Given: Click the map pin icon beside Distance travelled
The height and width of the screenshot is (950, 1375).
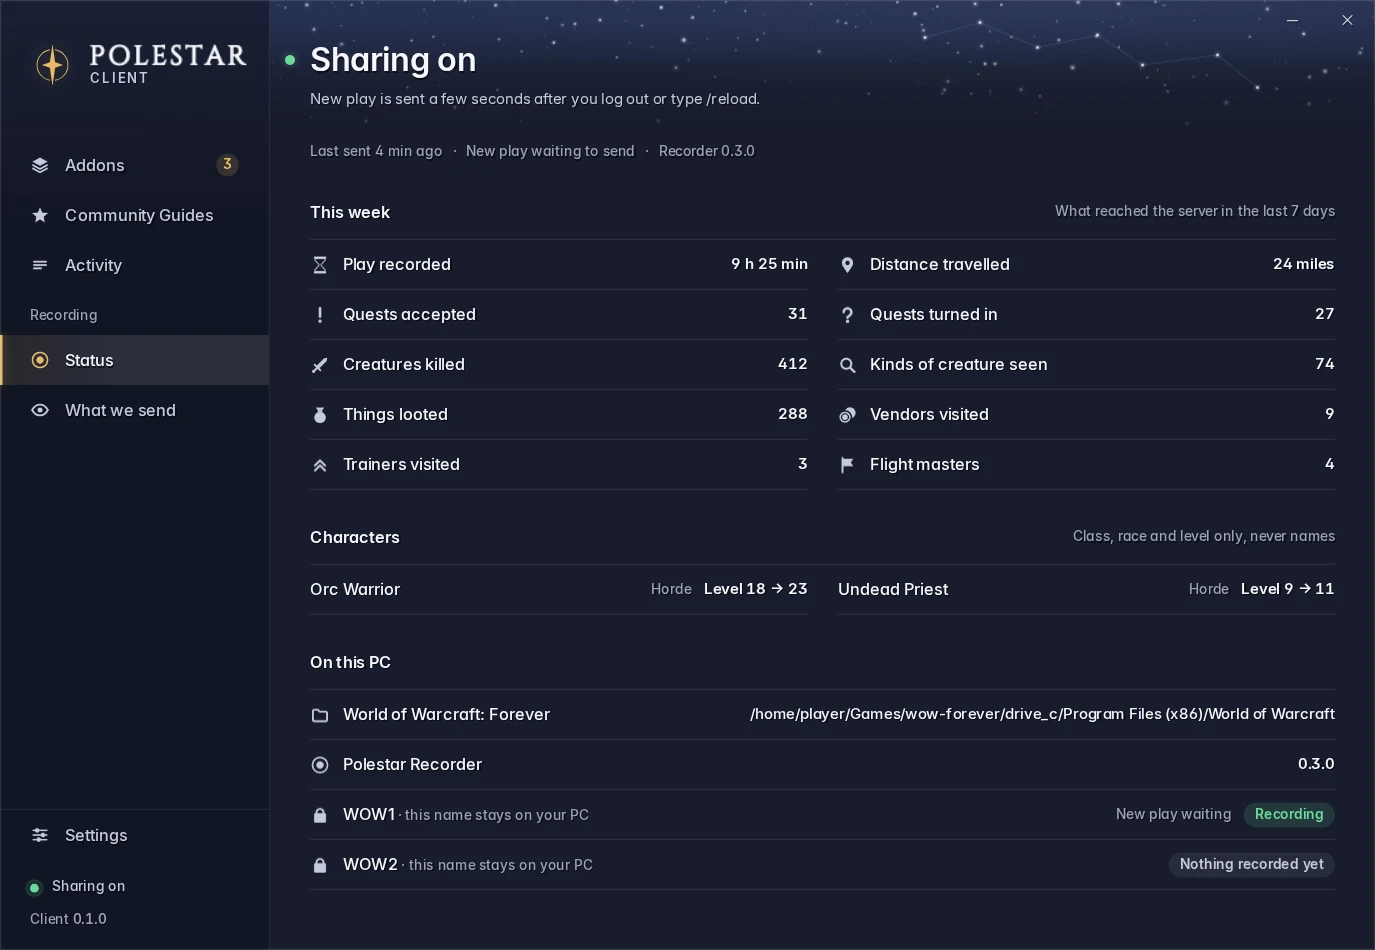Looking at the screenshot, I should (x=847, y=265).
